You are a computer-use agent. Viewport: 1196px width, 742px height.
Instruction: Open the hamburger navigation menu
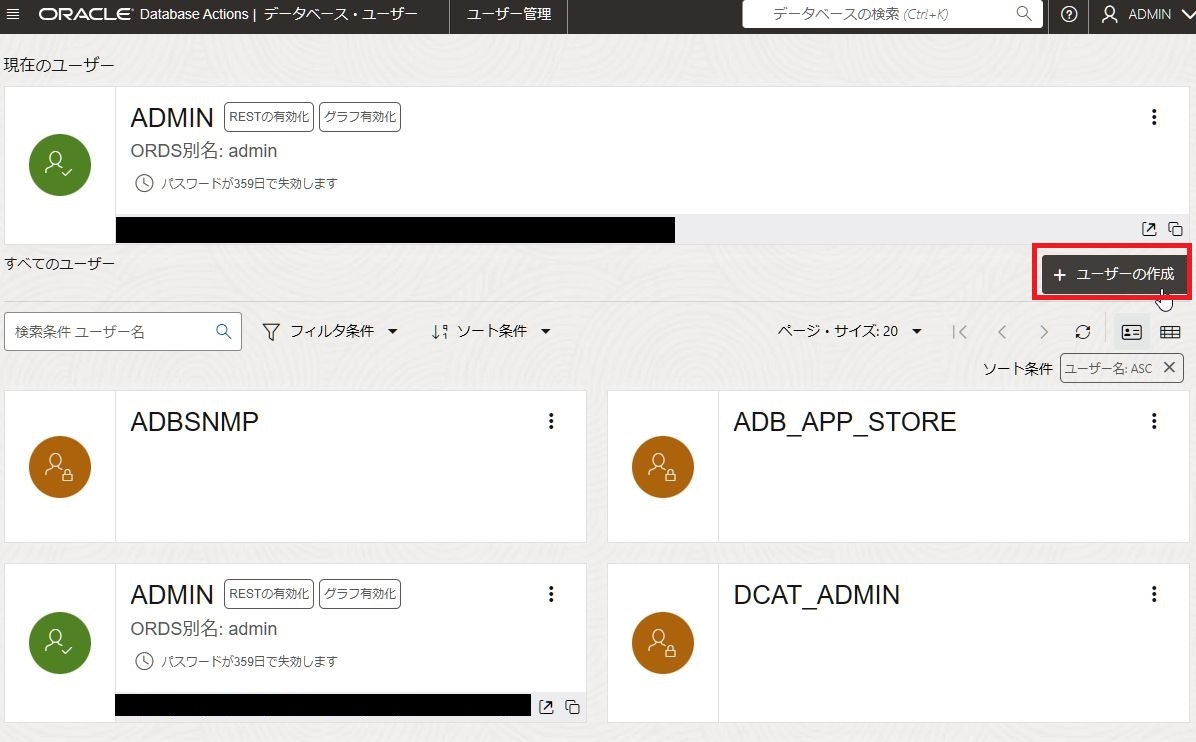click(13, 14)
